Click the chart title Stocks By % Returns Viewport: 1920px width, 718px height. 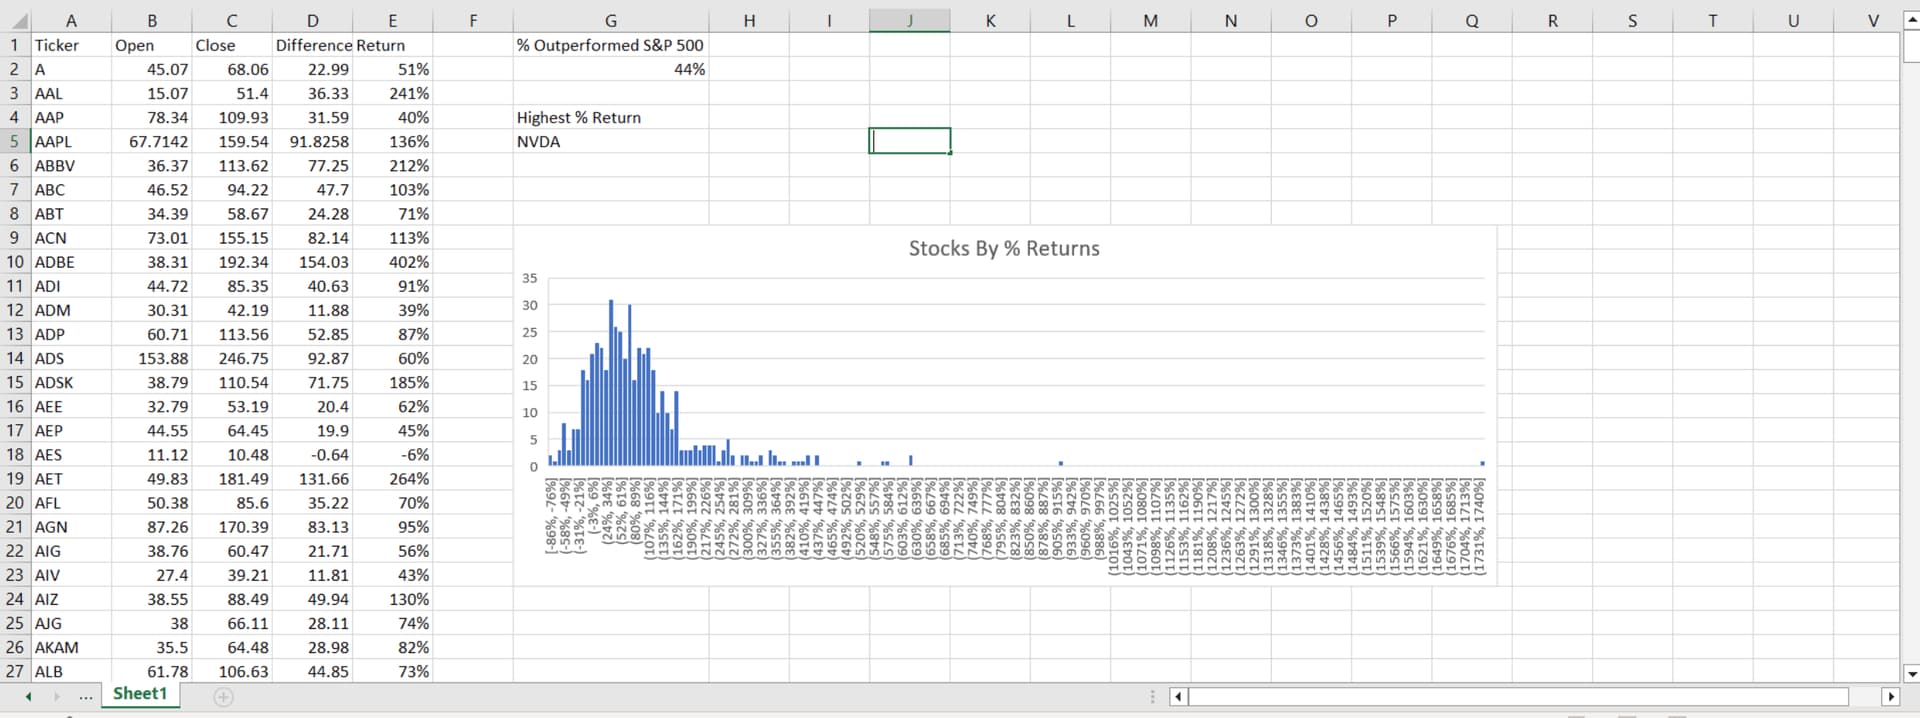click(x=1003, y=249)
